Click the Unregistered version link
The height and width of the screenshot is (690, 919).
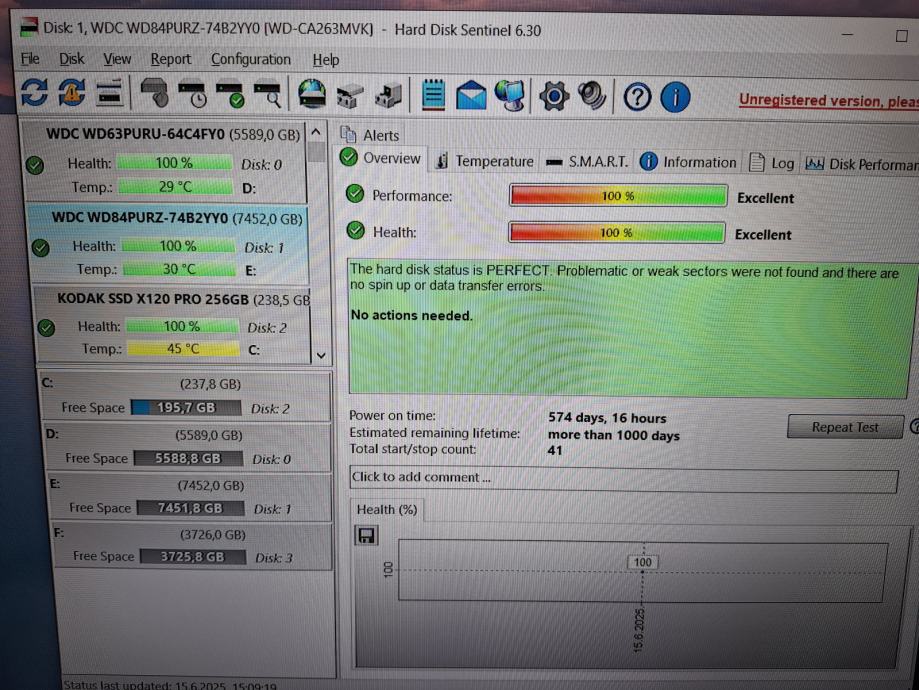(829, 101)
